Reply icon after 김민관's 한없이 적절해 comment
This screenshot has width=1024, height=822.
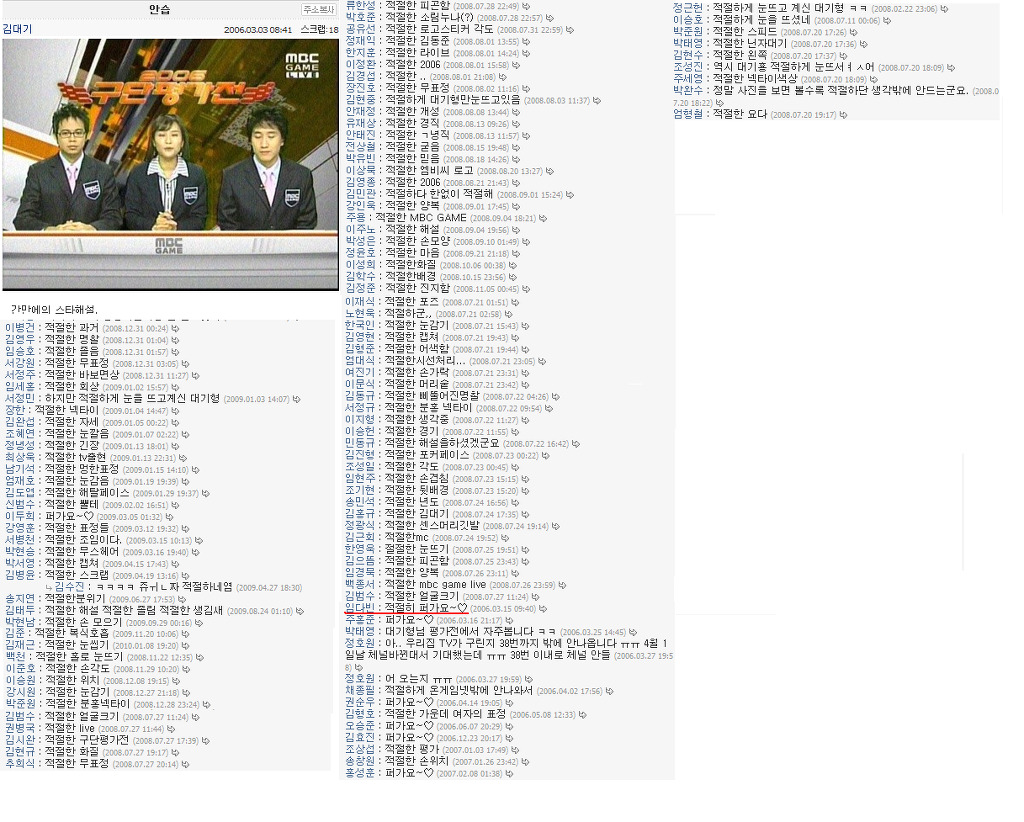pos(570,195)
